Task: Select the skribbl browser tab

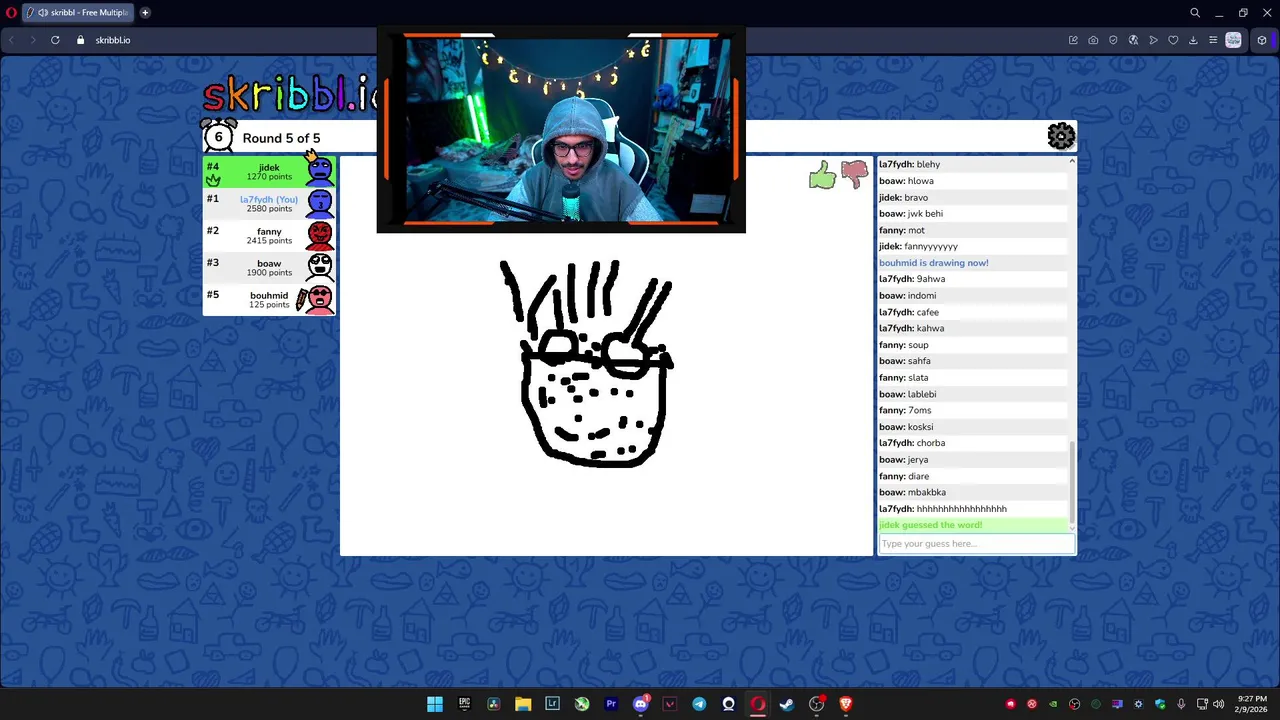Action: (x=78, y=13)
